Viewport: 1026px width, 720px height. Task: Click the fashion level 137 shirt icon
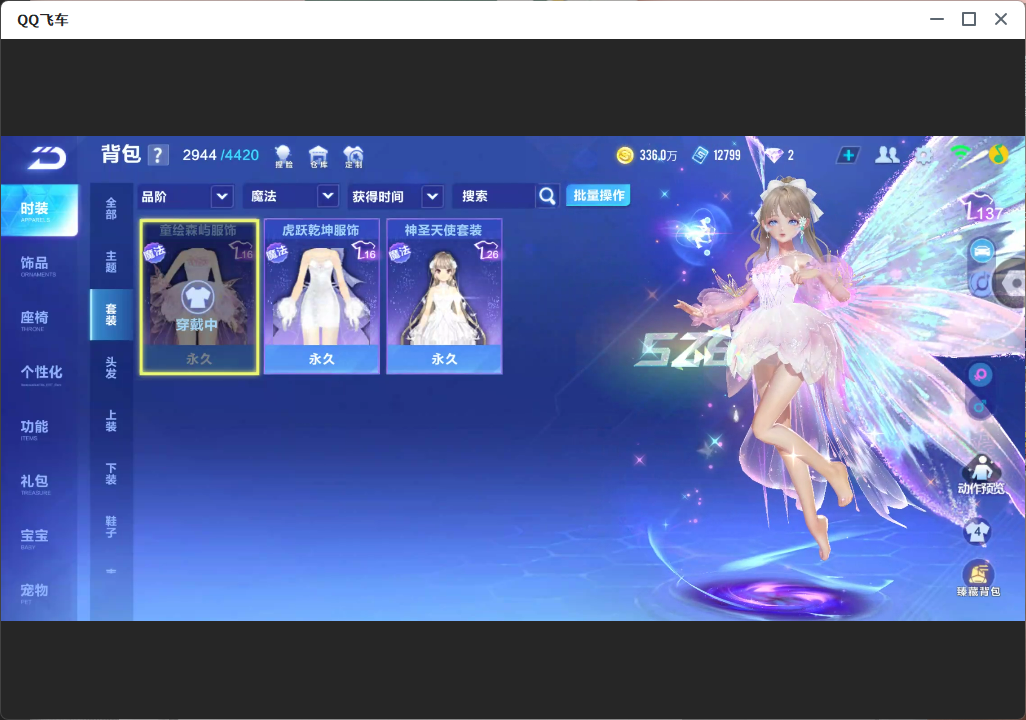[983, 207]
